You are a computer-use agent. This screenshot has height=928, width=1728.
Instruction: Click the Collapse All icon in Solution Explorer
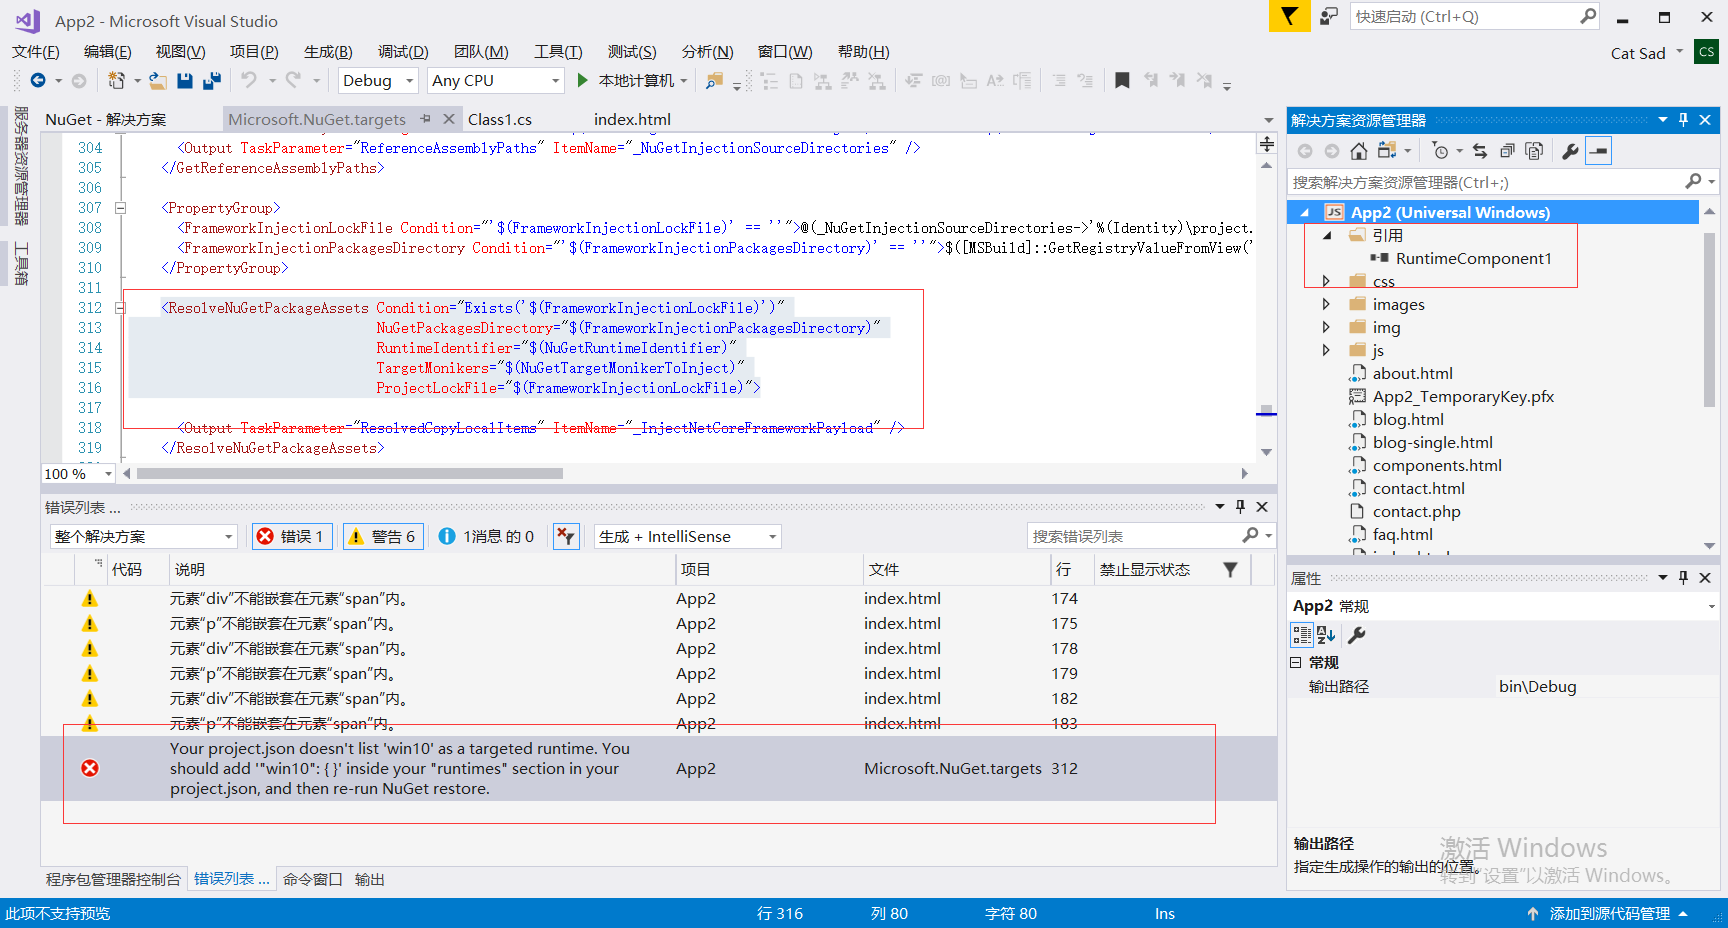1507,151
